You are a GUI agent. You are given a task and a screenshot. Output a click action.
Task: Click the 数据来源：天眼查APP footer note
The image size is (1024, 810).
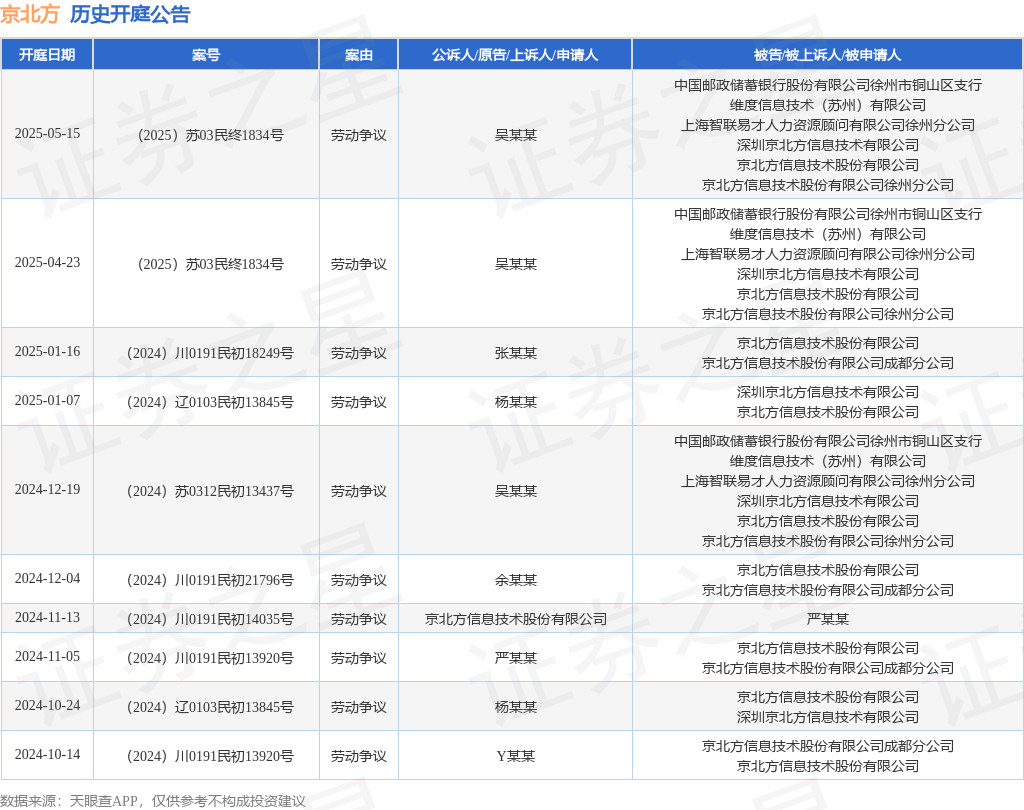(153, 801)
